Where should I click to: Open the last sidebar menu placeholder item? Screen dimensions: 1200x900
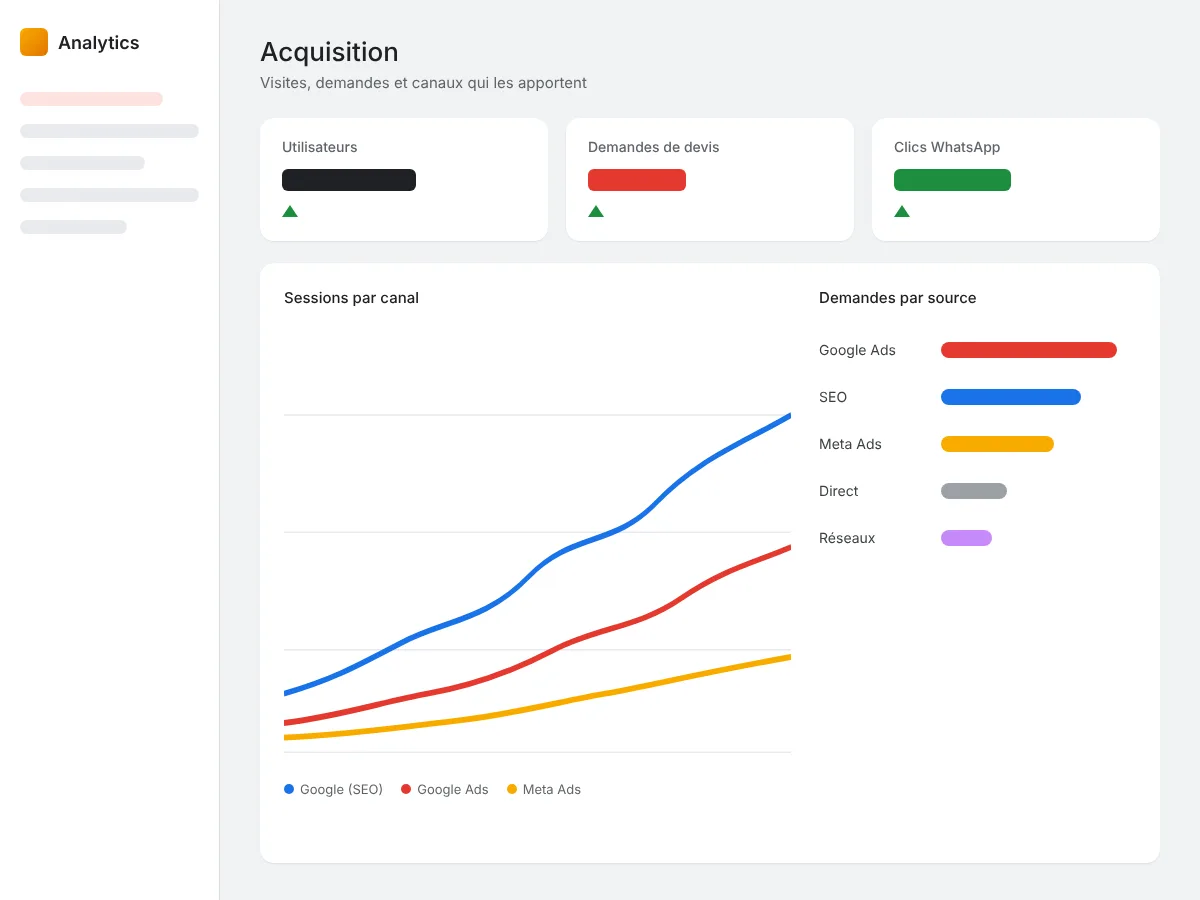(x=73, y=227)
